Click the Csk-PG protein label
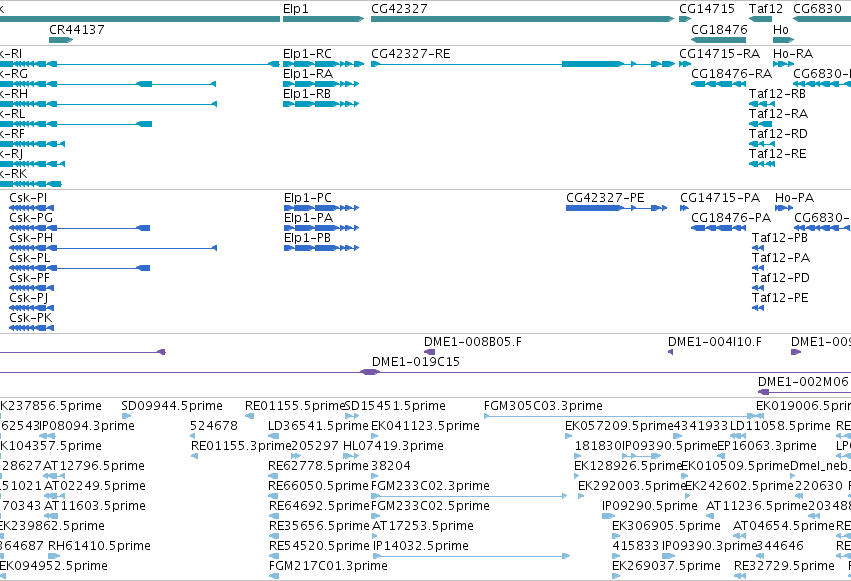This screenshot has height=581, width=851. tap(31, 218)
